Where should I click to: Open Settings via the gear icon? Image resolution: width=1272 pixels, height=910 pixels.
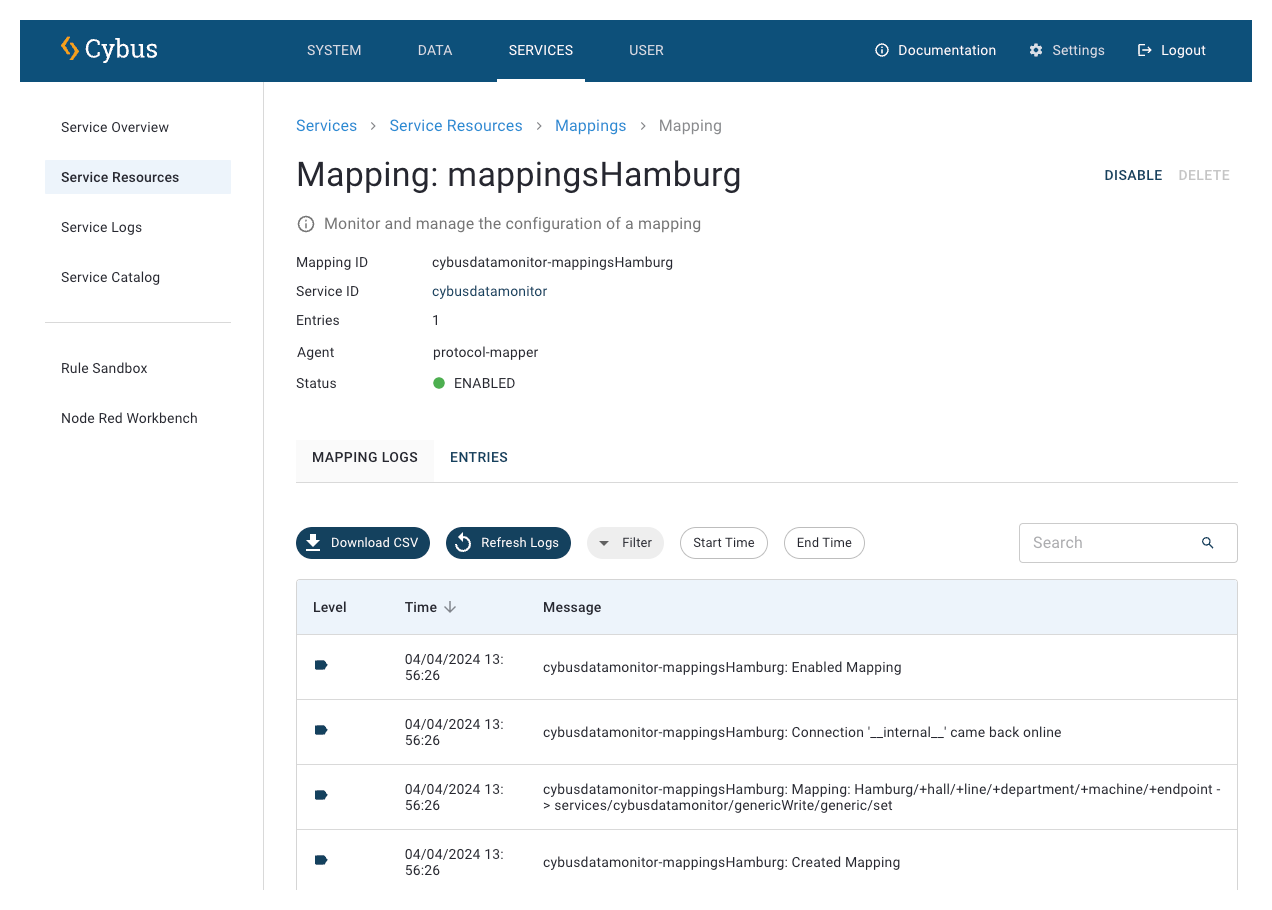pos(1036,50)
